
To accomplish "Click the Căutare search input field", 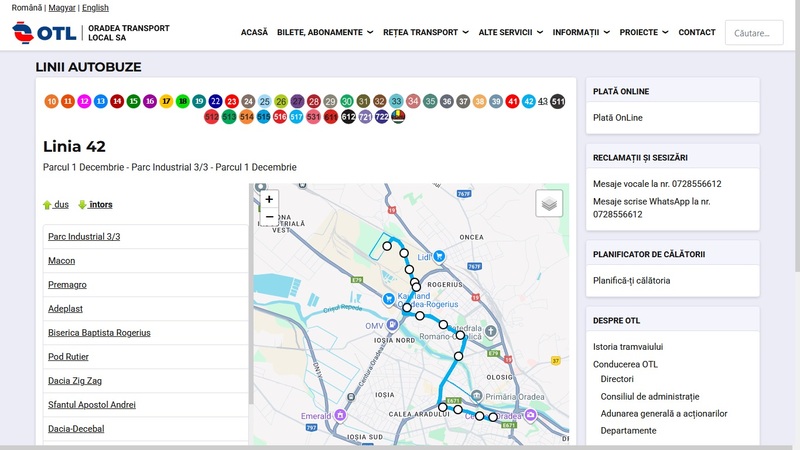I will (x=753, y=33).
